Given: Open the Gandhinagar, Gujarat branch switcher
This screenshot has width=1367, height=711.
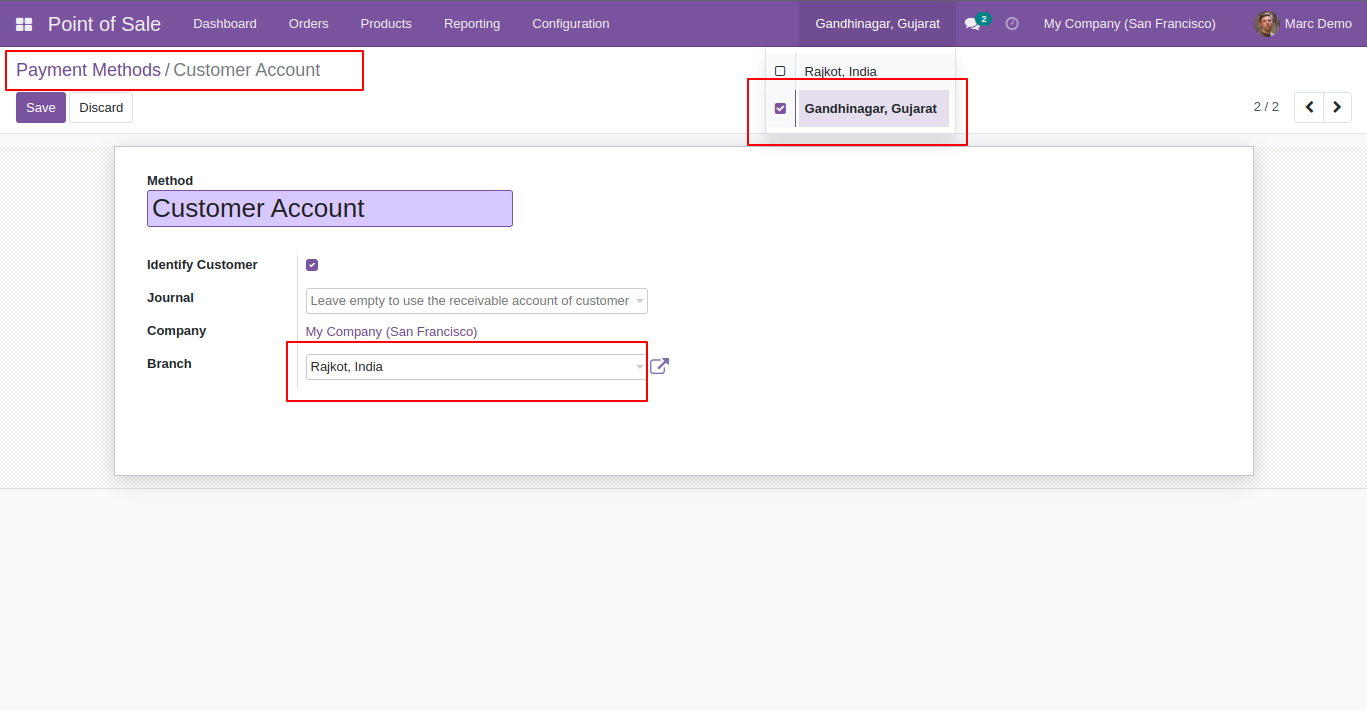Looking at the screenshot, I should pos(877,24).
